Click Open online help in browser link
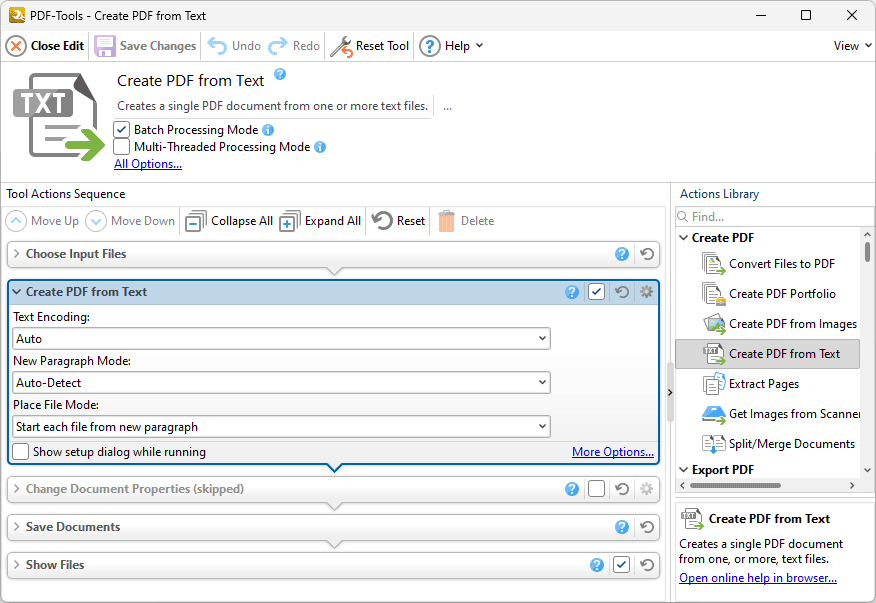Screen dimensions: 876x603 coord(758,578)
